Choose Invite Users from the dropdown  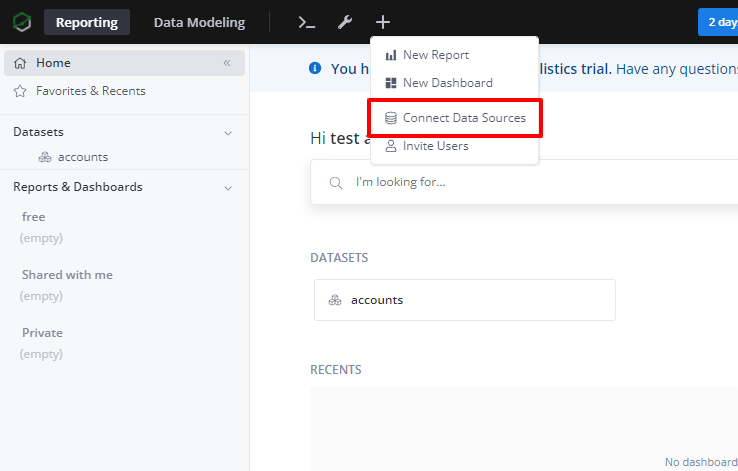click(x=435, y=146)
